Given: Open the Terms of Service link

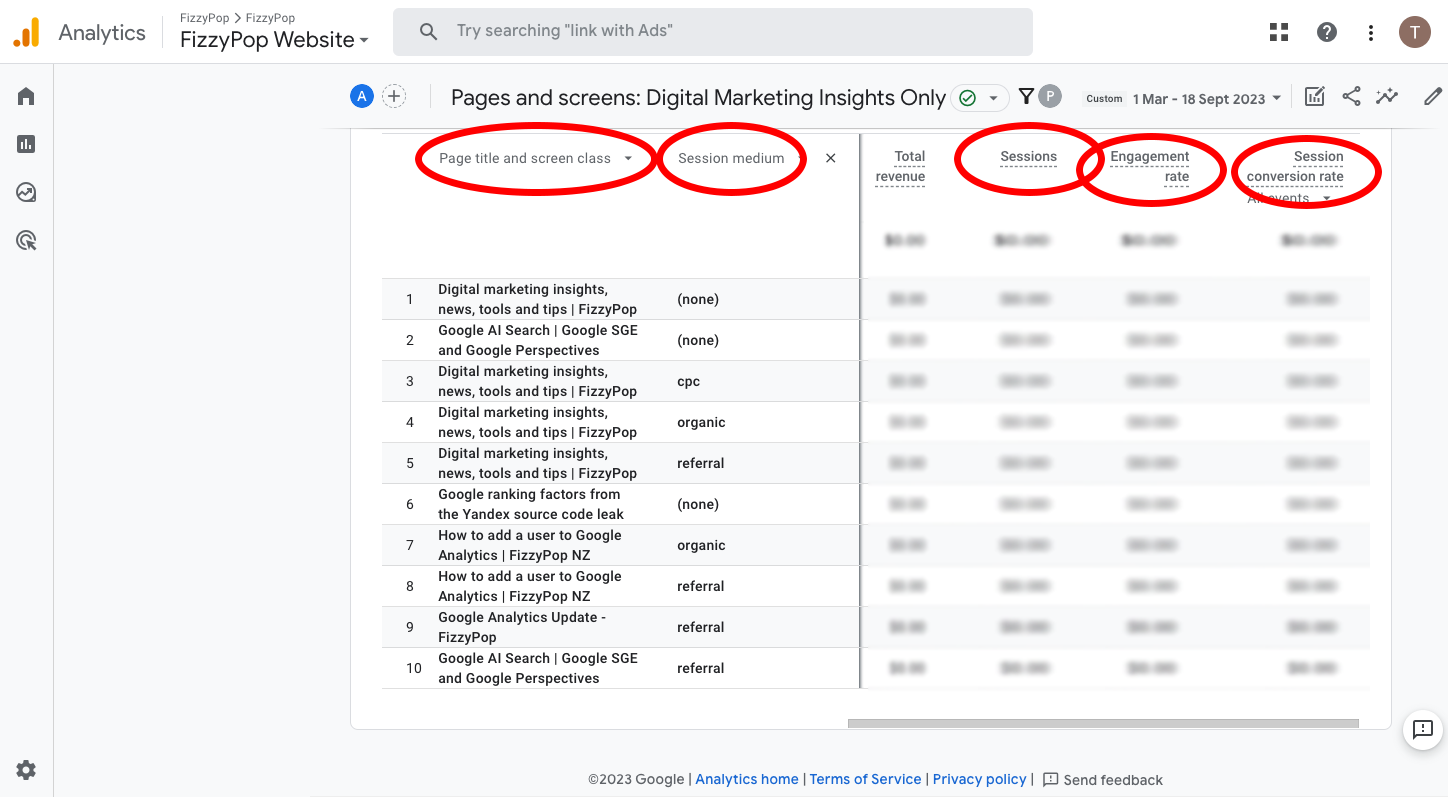Looking at the screenshot, I should [865, 779].
